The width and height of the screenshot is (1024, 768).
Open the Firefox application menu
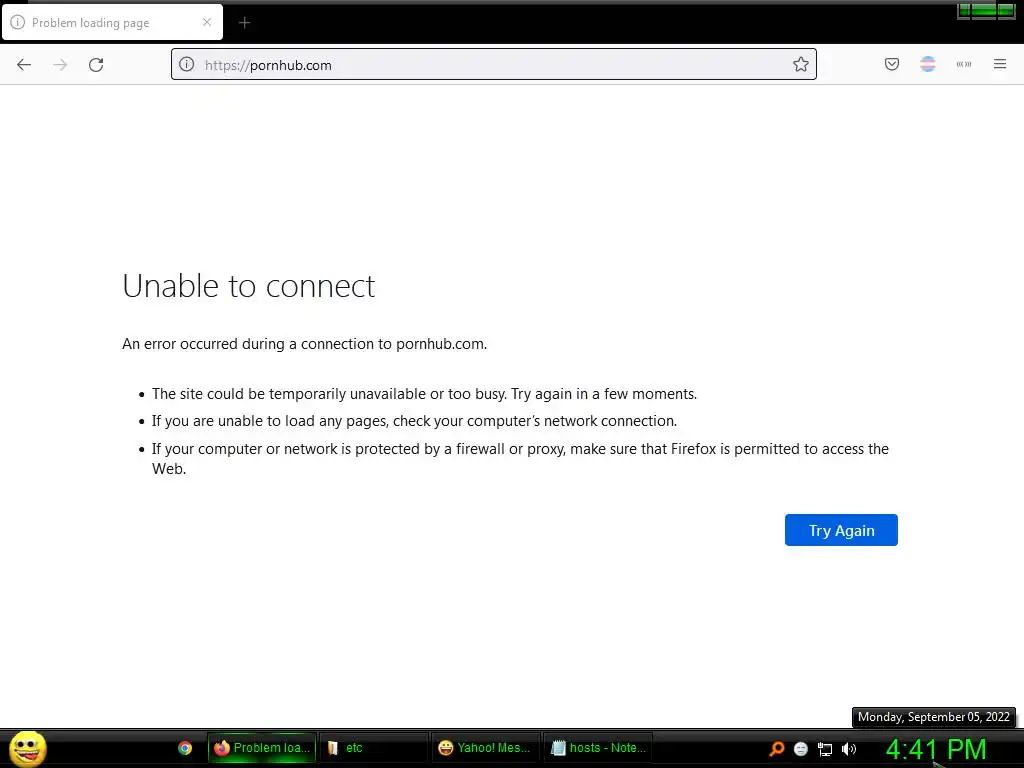point(1000,64)
